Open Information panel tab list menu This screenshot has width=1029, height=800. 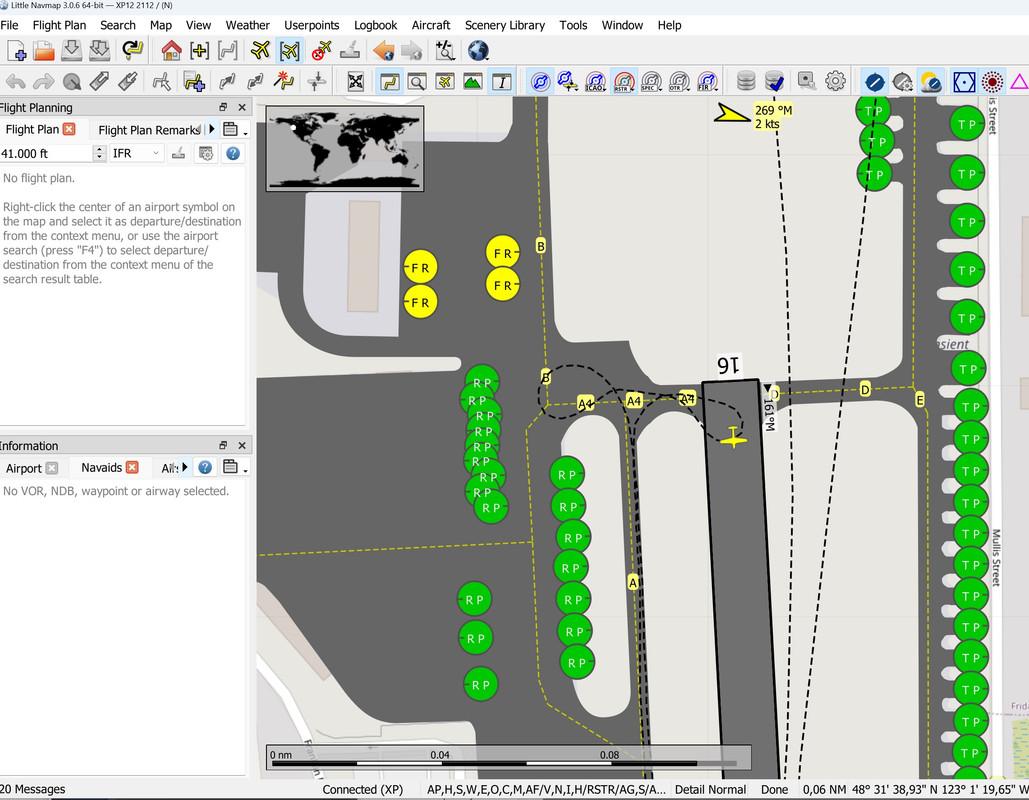pyautogui.click(x=232, y=467)
